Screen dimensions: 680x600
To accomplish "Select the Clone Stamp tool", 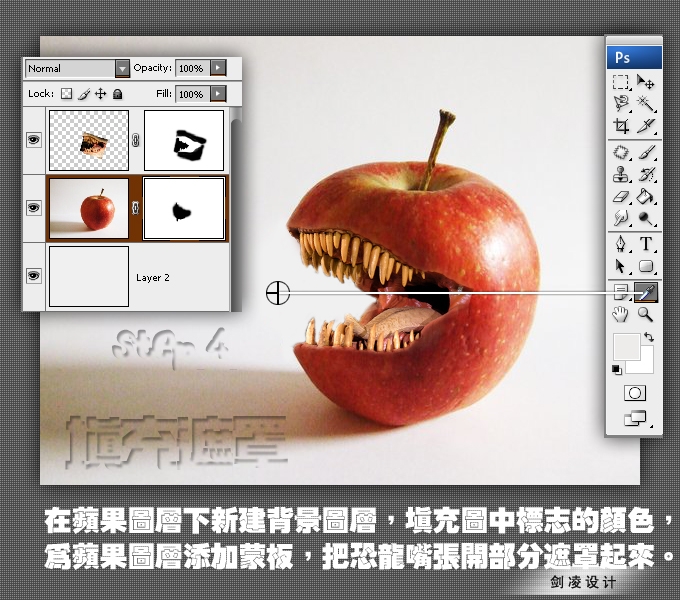I will (621, 174).
